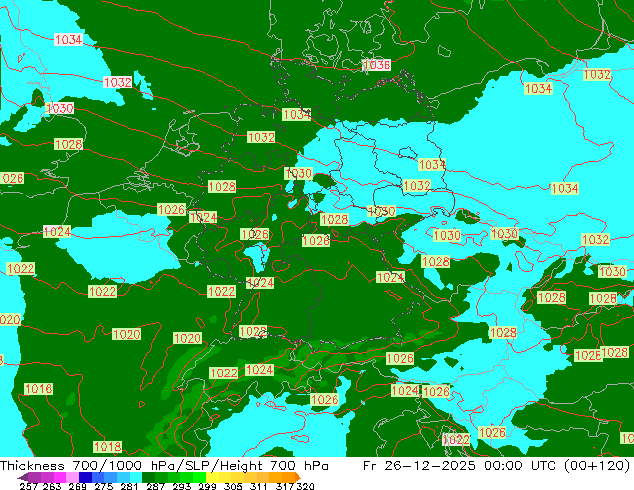Click the orange arrow at the legend end
634x490 pixels.
tap(298, 477)
